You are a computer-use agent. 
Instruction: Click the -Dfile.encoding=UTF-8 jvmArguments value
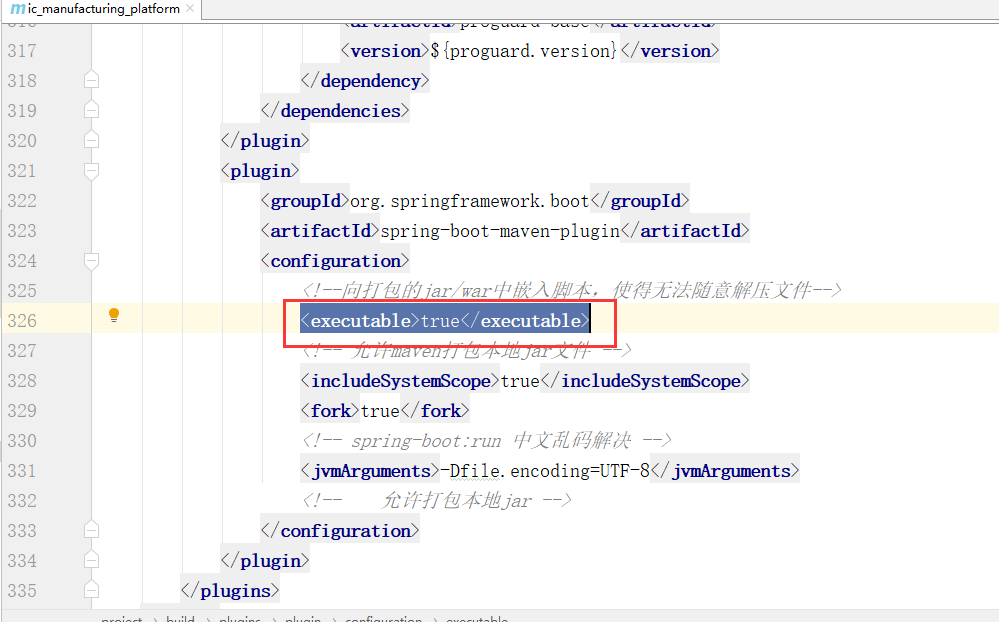click(540, 470)
